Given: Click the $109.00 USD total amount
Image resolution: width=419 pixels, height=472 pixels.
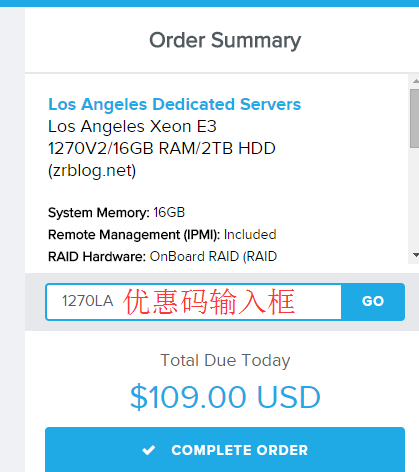Looking at the screenshot, I should (x=225, y=397).
